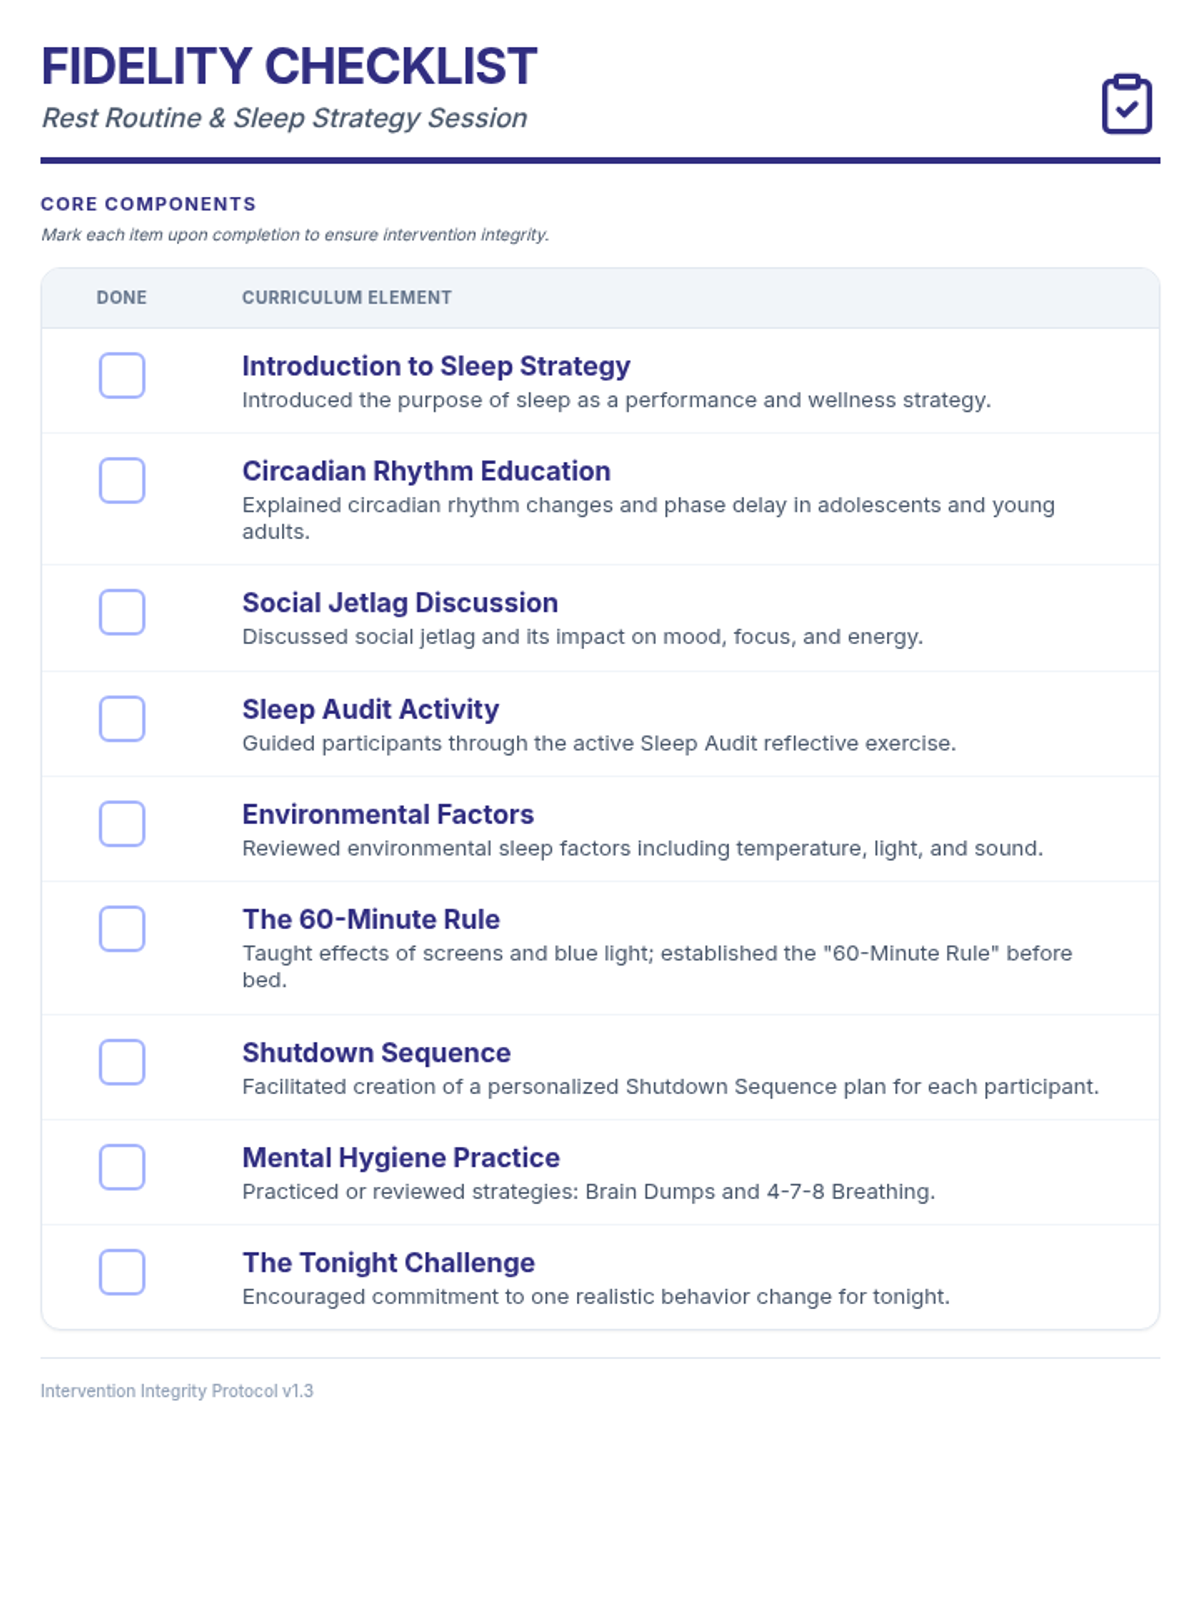Click the DONE column header

122,297
